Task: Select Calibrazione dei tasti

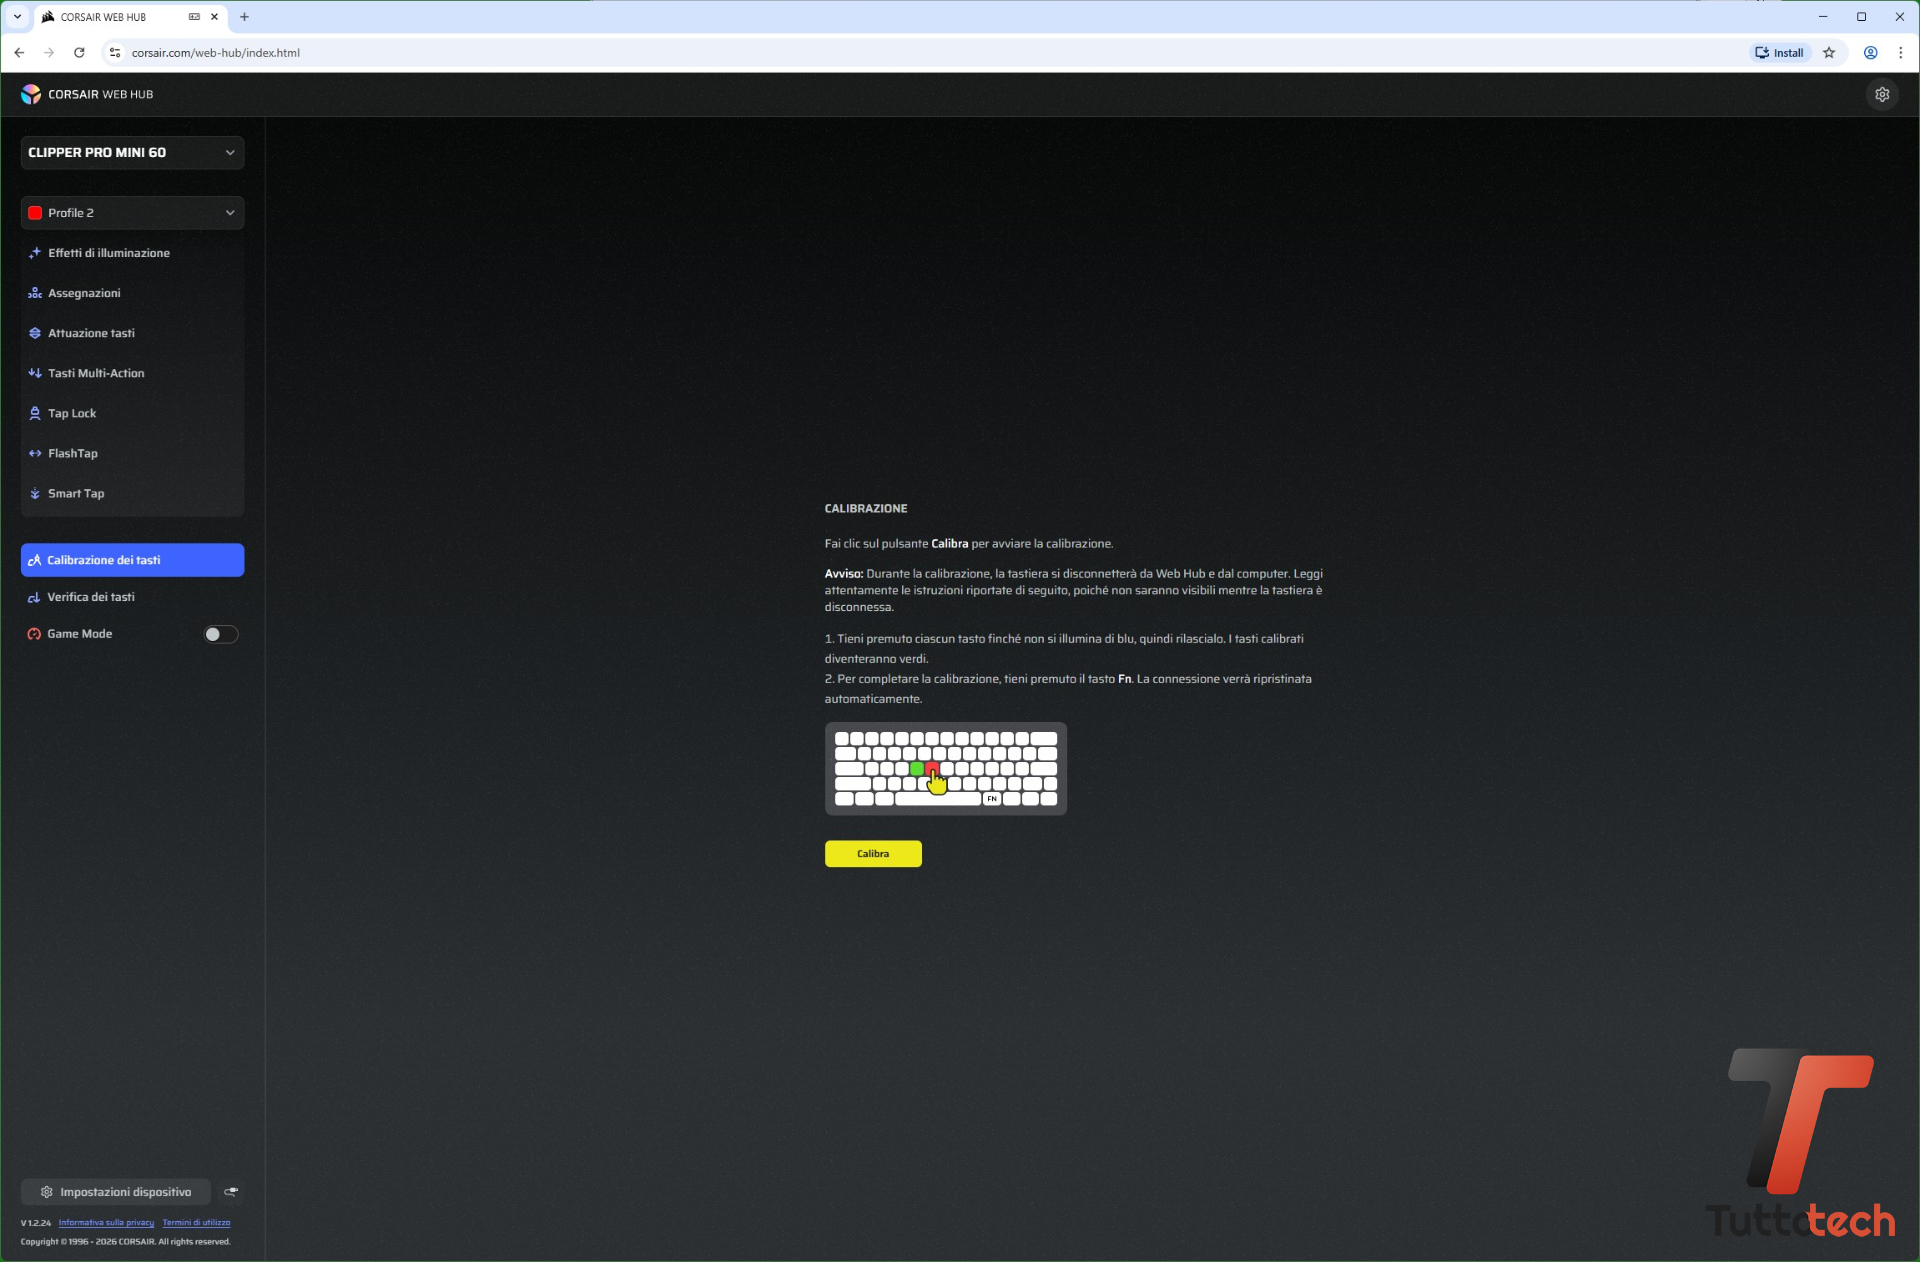Action: (132, 560)
